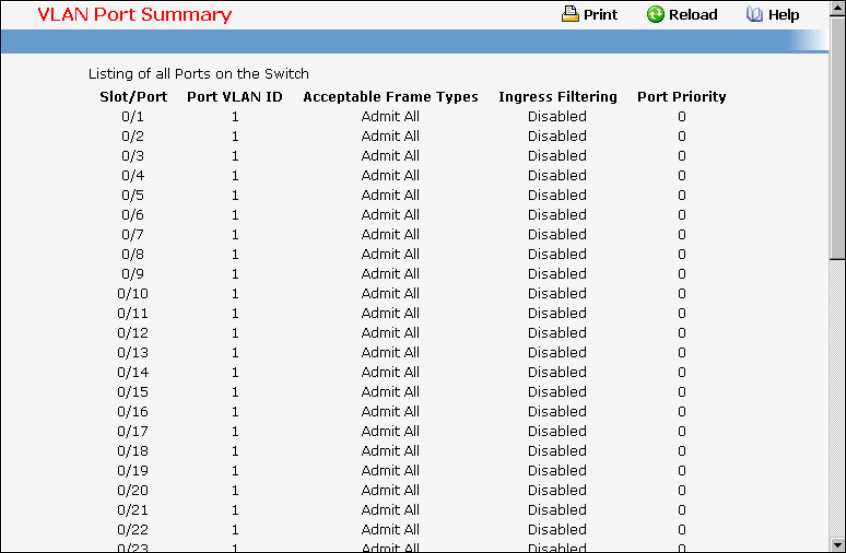This screenshot has height=553, width=846.
Task: Click the scrollbar up arrow
Action: [838, 8]
